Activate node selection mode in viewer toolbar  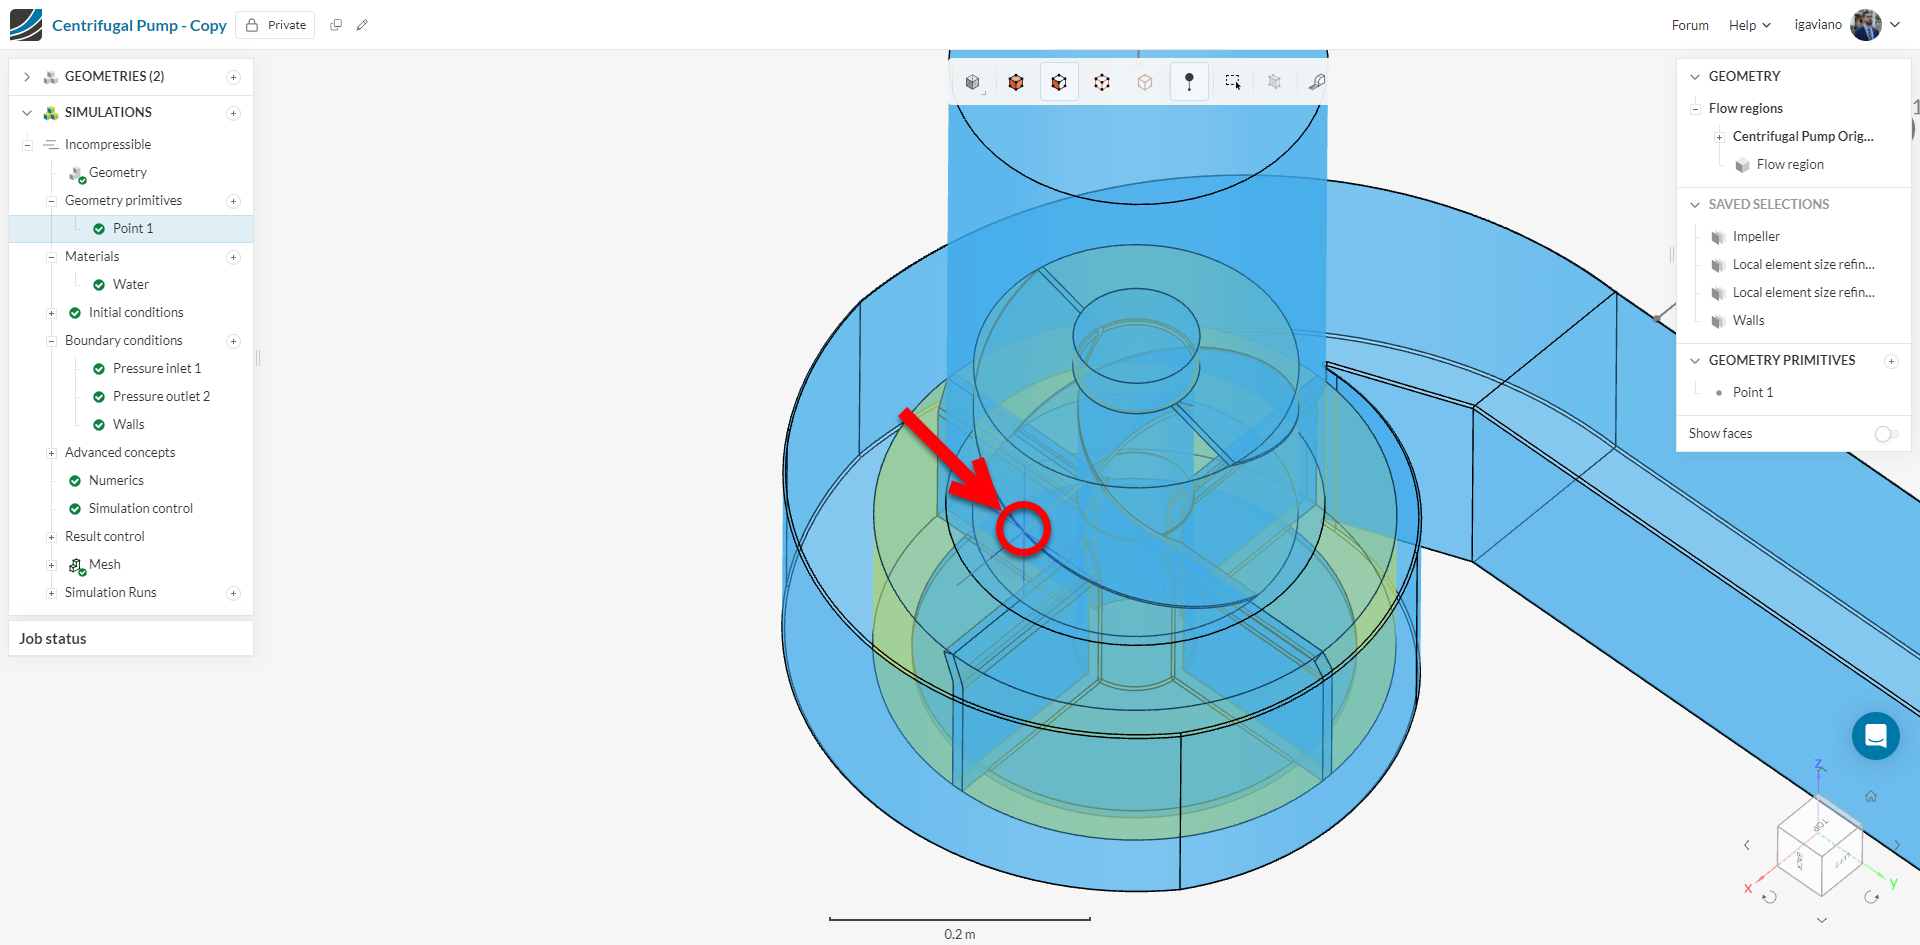(x=1145, y=82)
